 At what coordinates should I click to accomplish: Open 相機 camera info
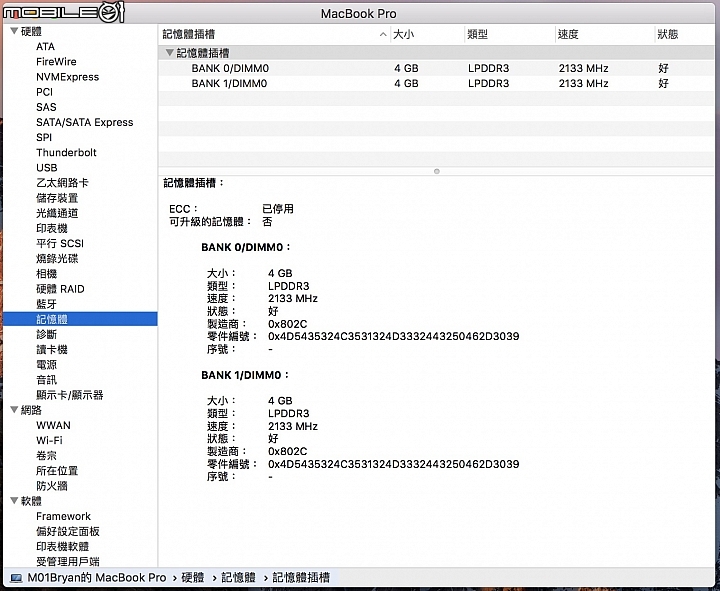46,274
